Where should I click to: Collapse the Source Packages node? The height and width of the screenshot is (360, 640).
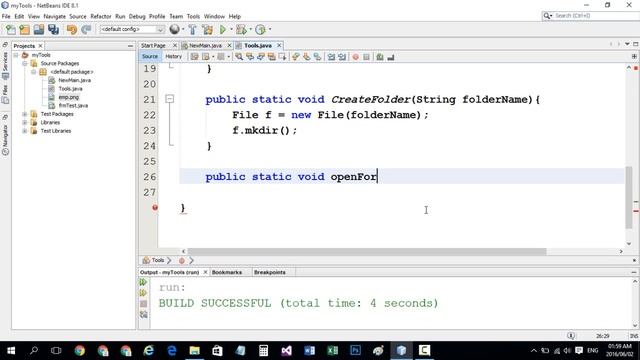click(25, 63)
